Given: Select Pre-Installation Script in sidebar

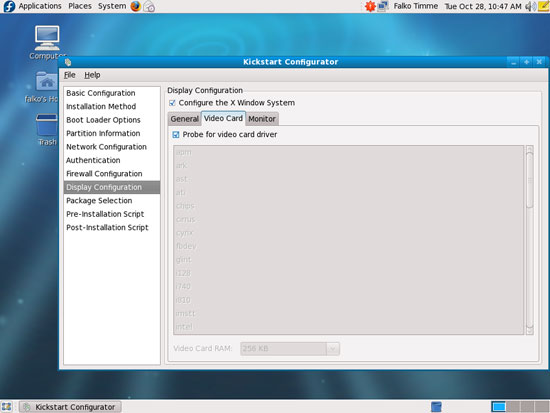Looking at the screenshot, I should pos(112,214).
